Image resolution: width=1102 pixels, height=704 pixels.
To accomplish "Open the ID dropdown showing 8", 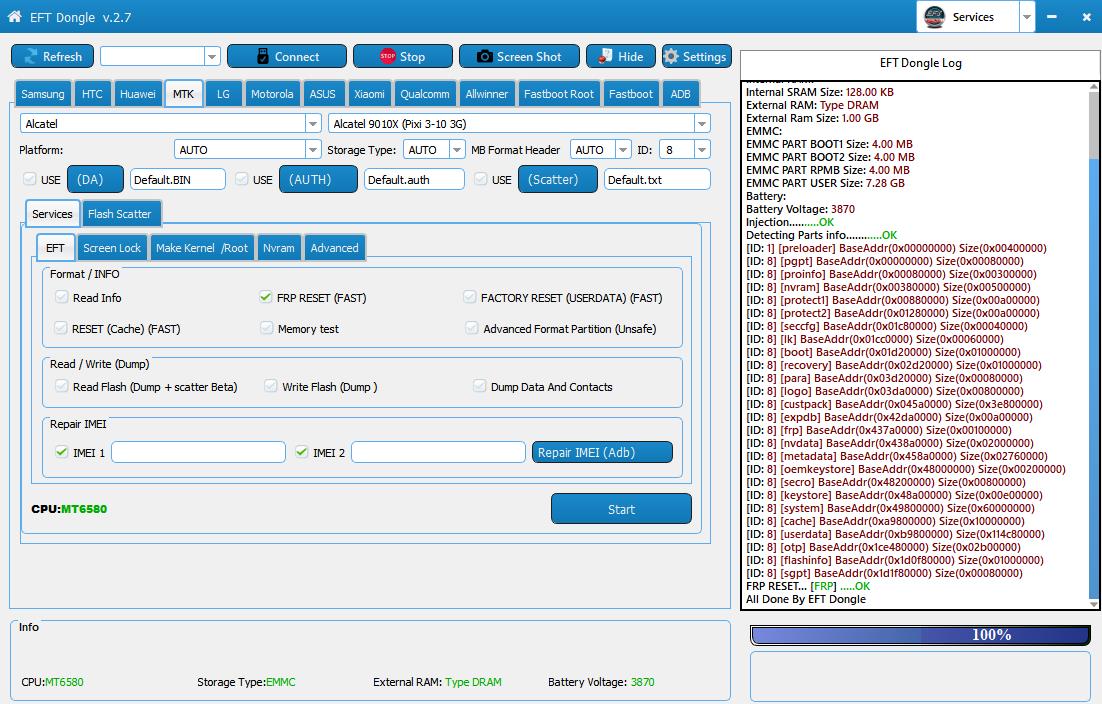I will coord(701,150).
